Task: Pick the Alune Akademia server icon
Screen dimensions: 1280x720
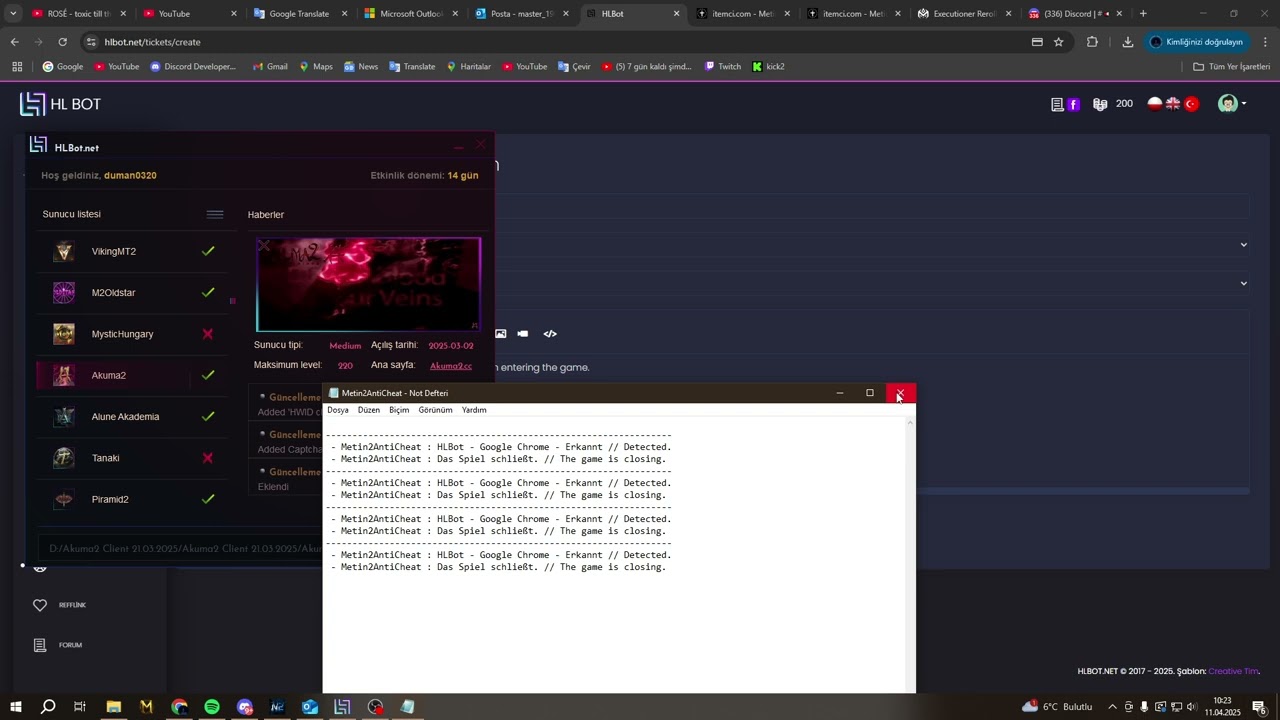Action: click(64, 417)
